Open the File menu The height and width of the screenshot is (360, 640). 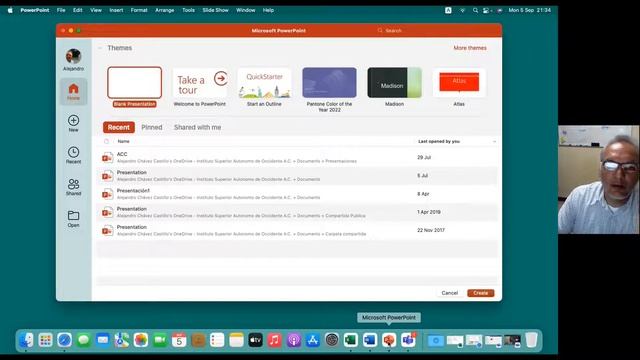point(61,10)
